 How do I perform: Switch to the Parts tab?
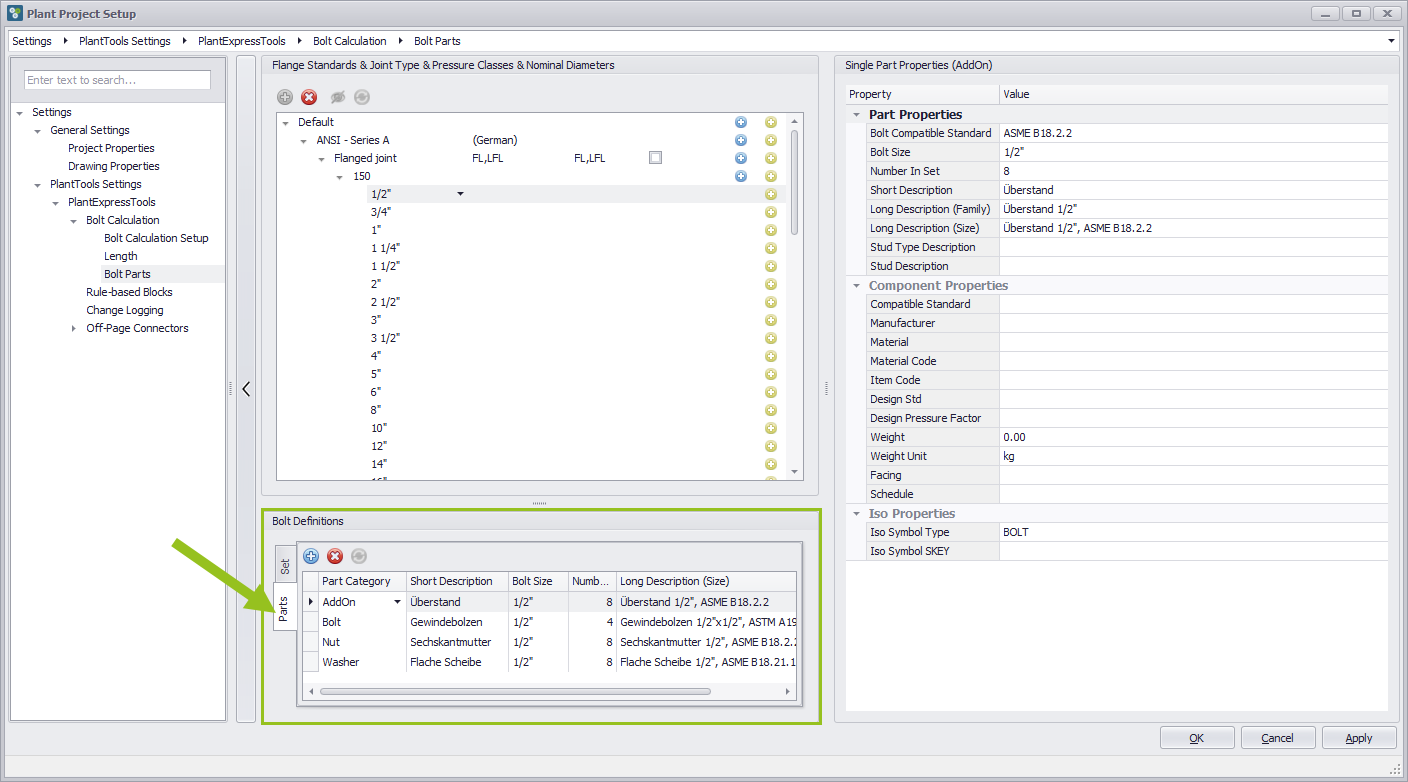285,608
